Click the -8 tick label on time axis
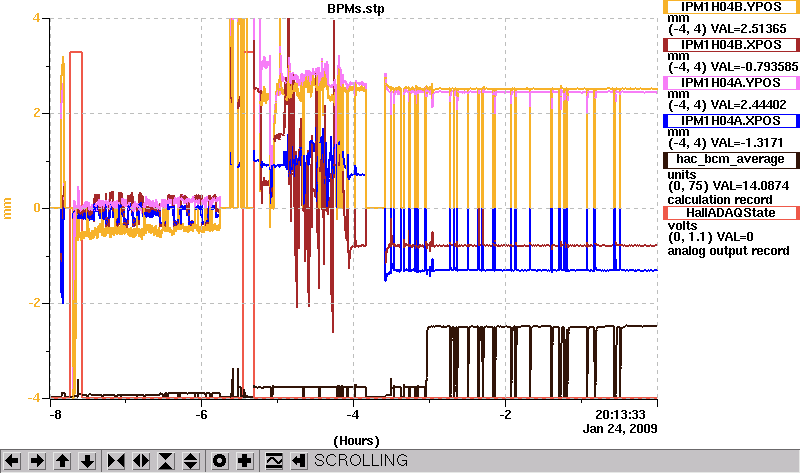The image size is (800, 473). 55,414
